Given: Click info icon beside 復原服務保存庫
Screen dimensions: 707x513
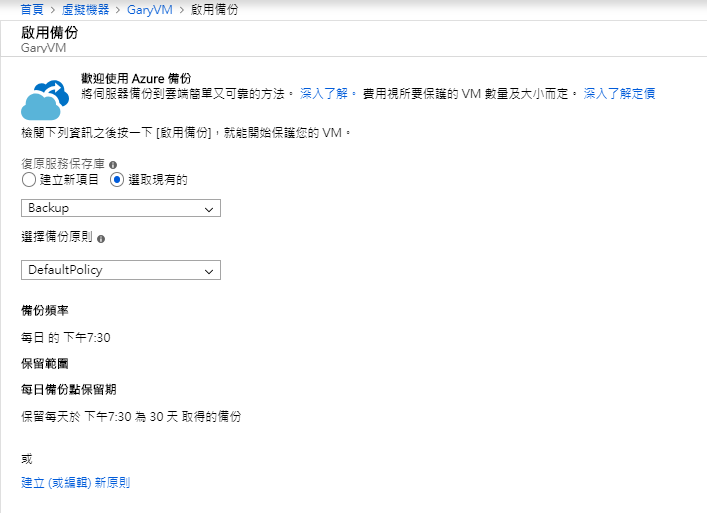Looking at the screenshot, I should point(113,165).
